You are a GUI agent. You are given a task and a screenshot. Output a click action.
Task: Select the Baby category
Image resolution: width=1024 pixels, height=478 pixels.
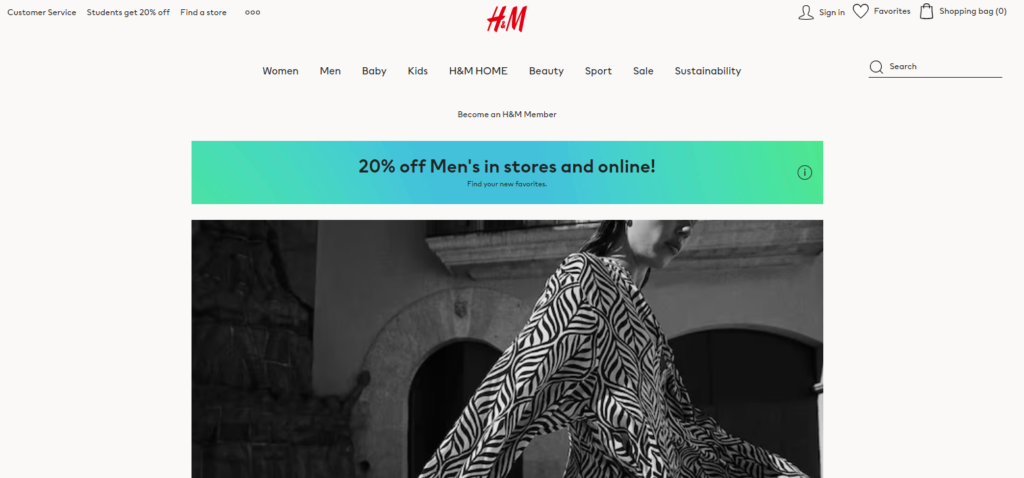click(374, 71)
